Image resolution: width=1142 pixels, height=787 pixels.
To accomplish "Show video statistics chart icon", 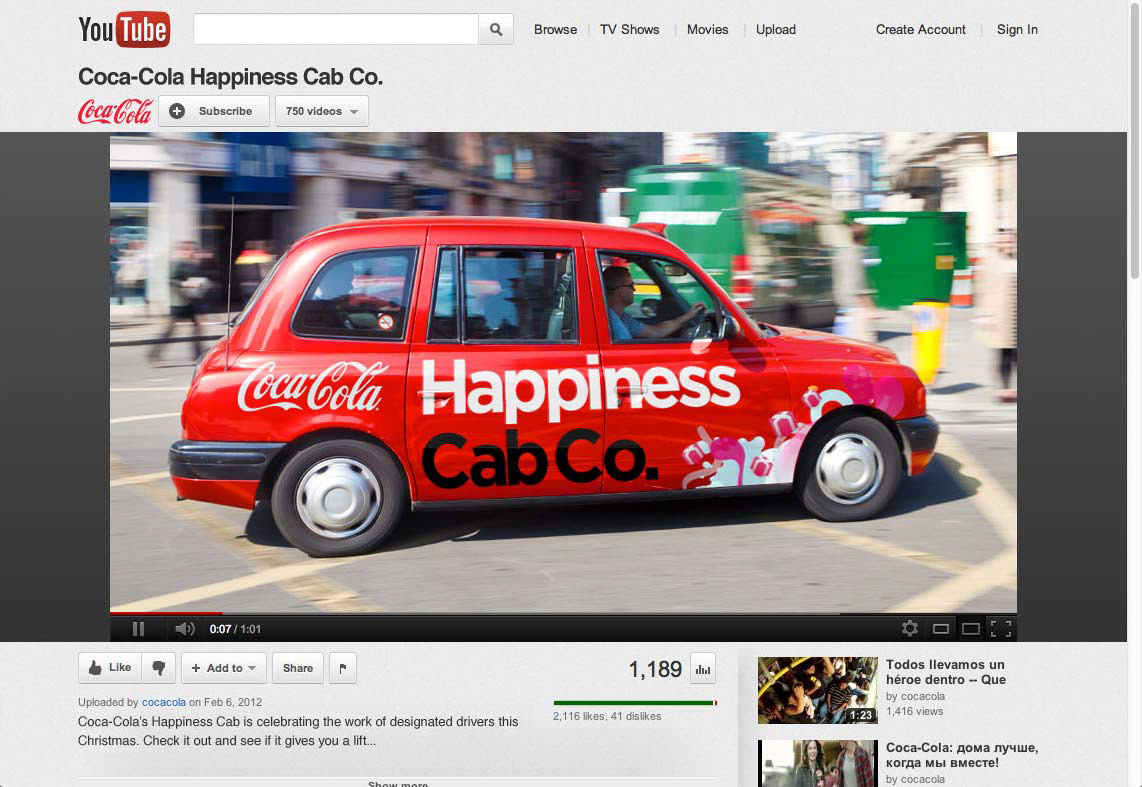I will pyautogui.click(x=703, y=668).
